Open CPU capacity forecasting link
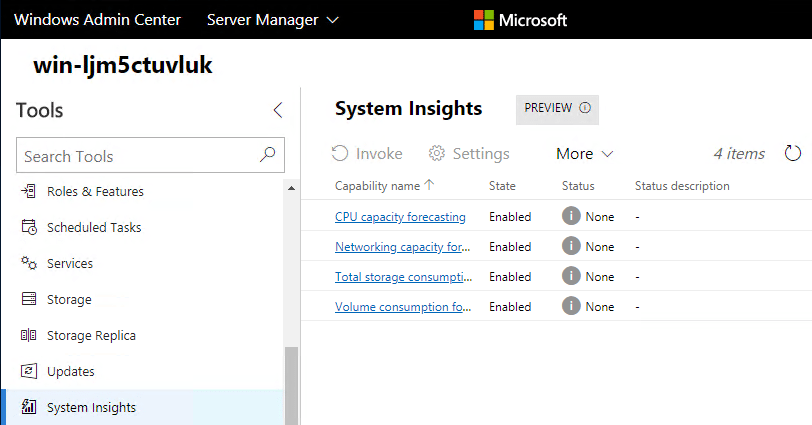This screenshot has width=812, height=425. pos(400,216)
